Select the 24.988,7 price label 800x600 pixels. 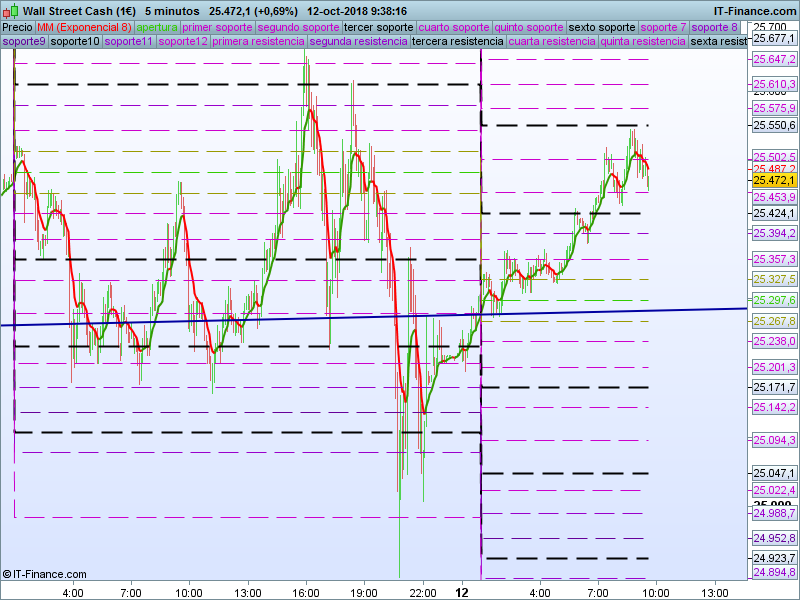click(x=774, y=513)
